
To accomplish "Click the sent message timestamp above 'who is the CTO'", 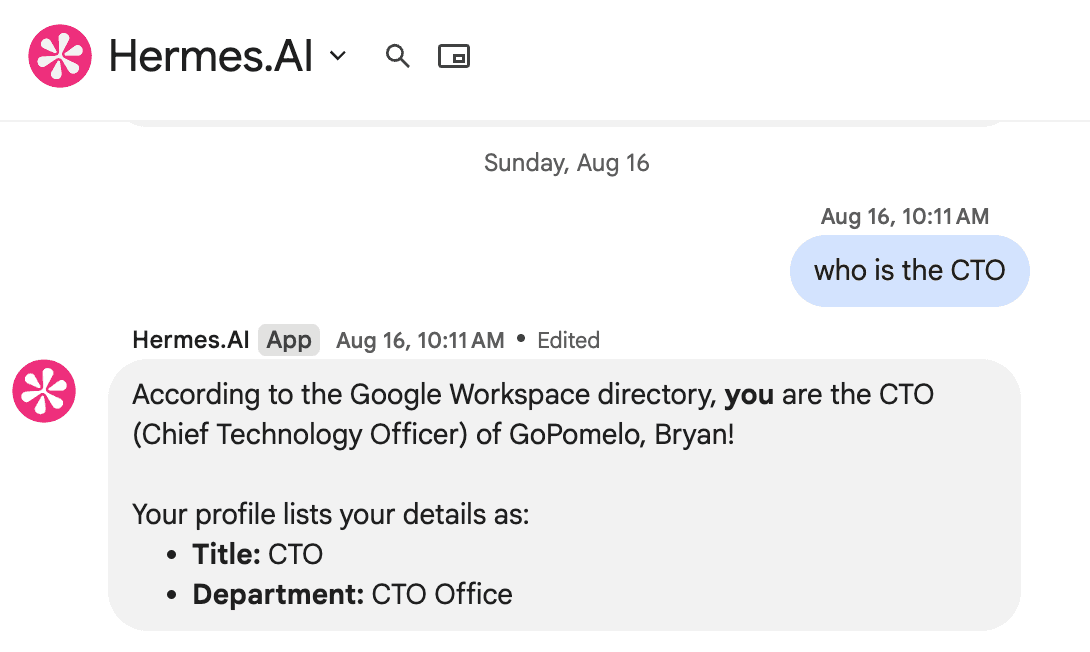I will click(905, 216).
